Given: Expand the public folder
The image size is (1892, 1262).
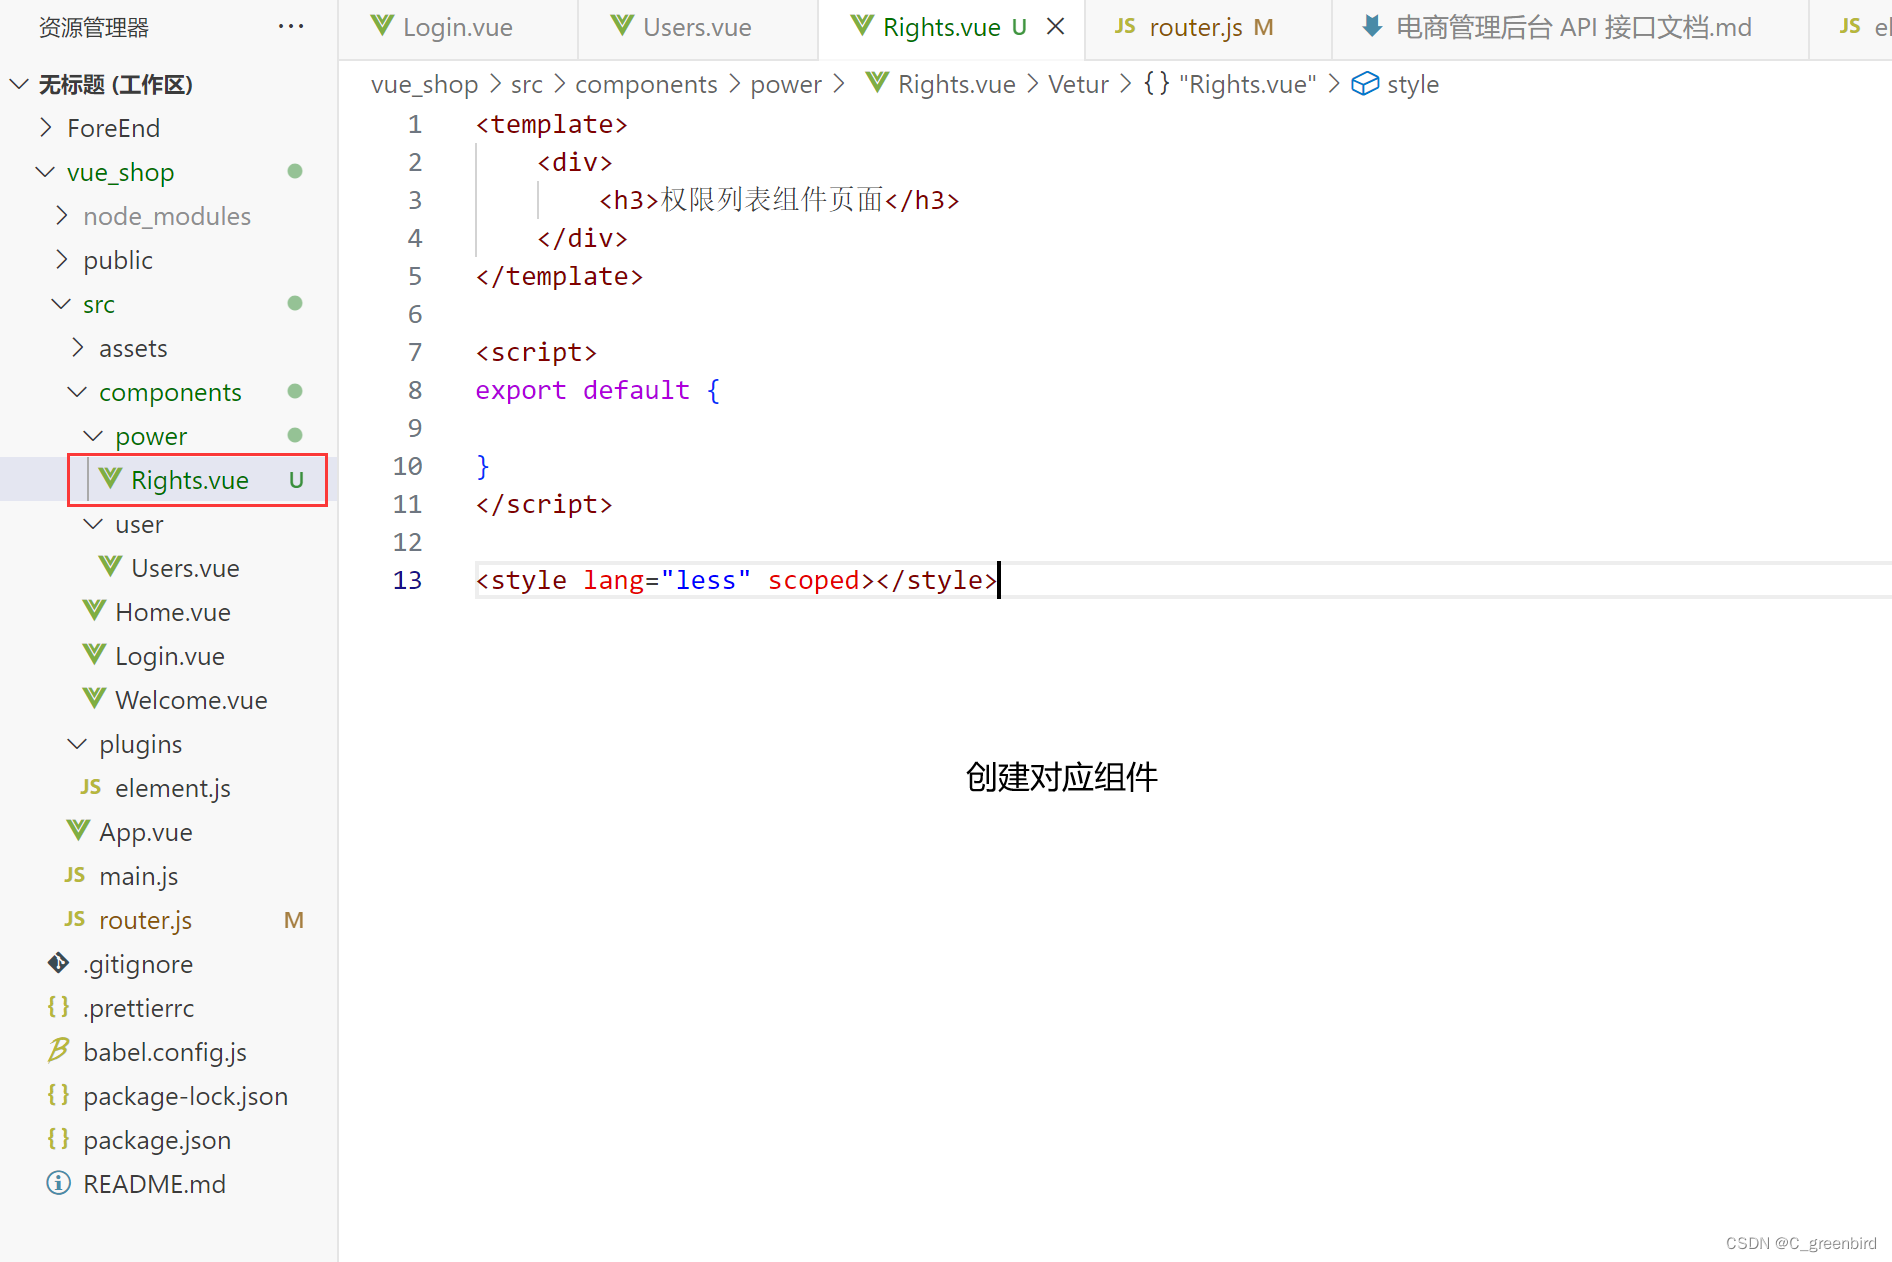Looking at the screenshot, I should (62, 260).
